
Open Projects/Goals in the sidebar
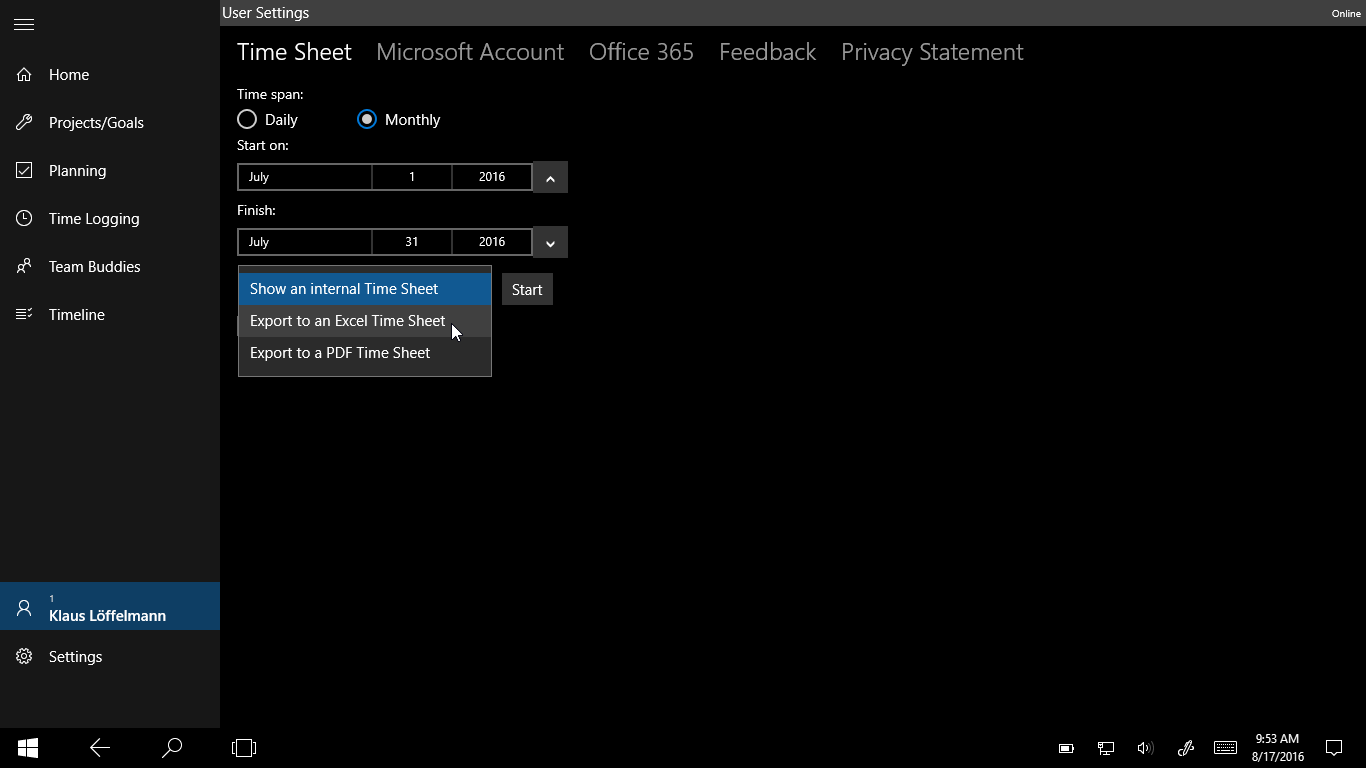[110, 123]
